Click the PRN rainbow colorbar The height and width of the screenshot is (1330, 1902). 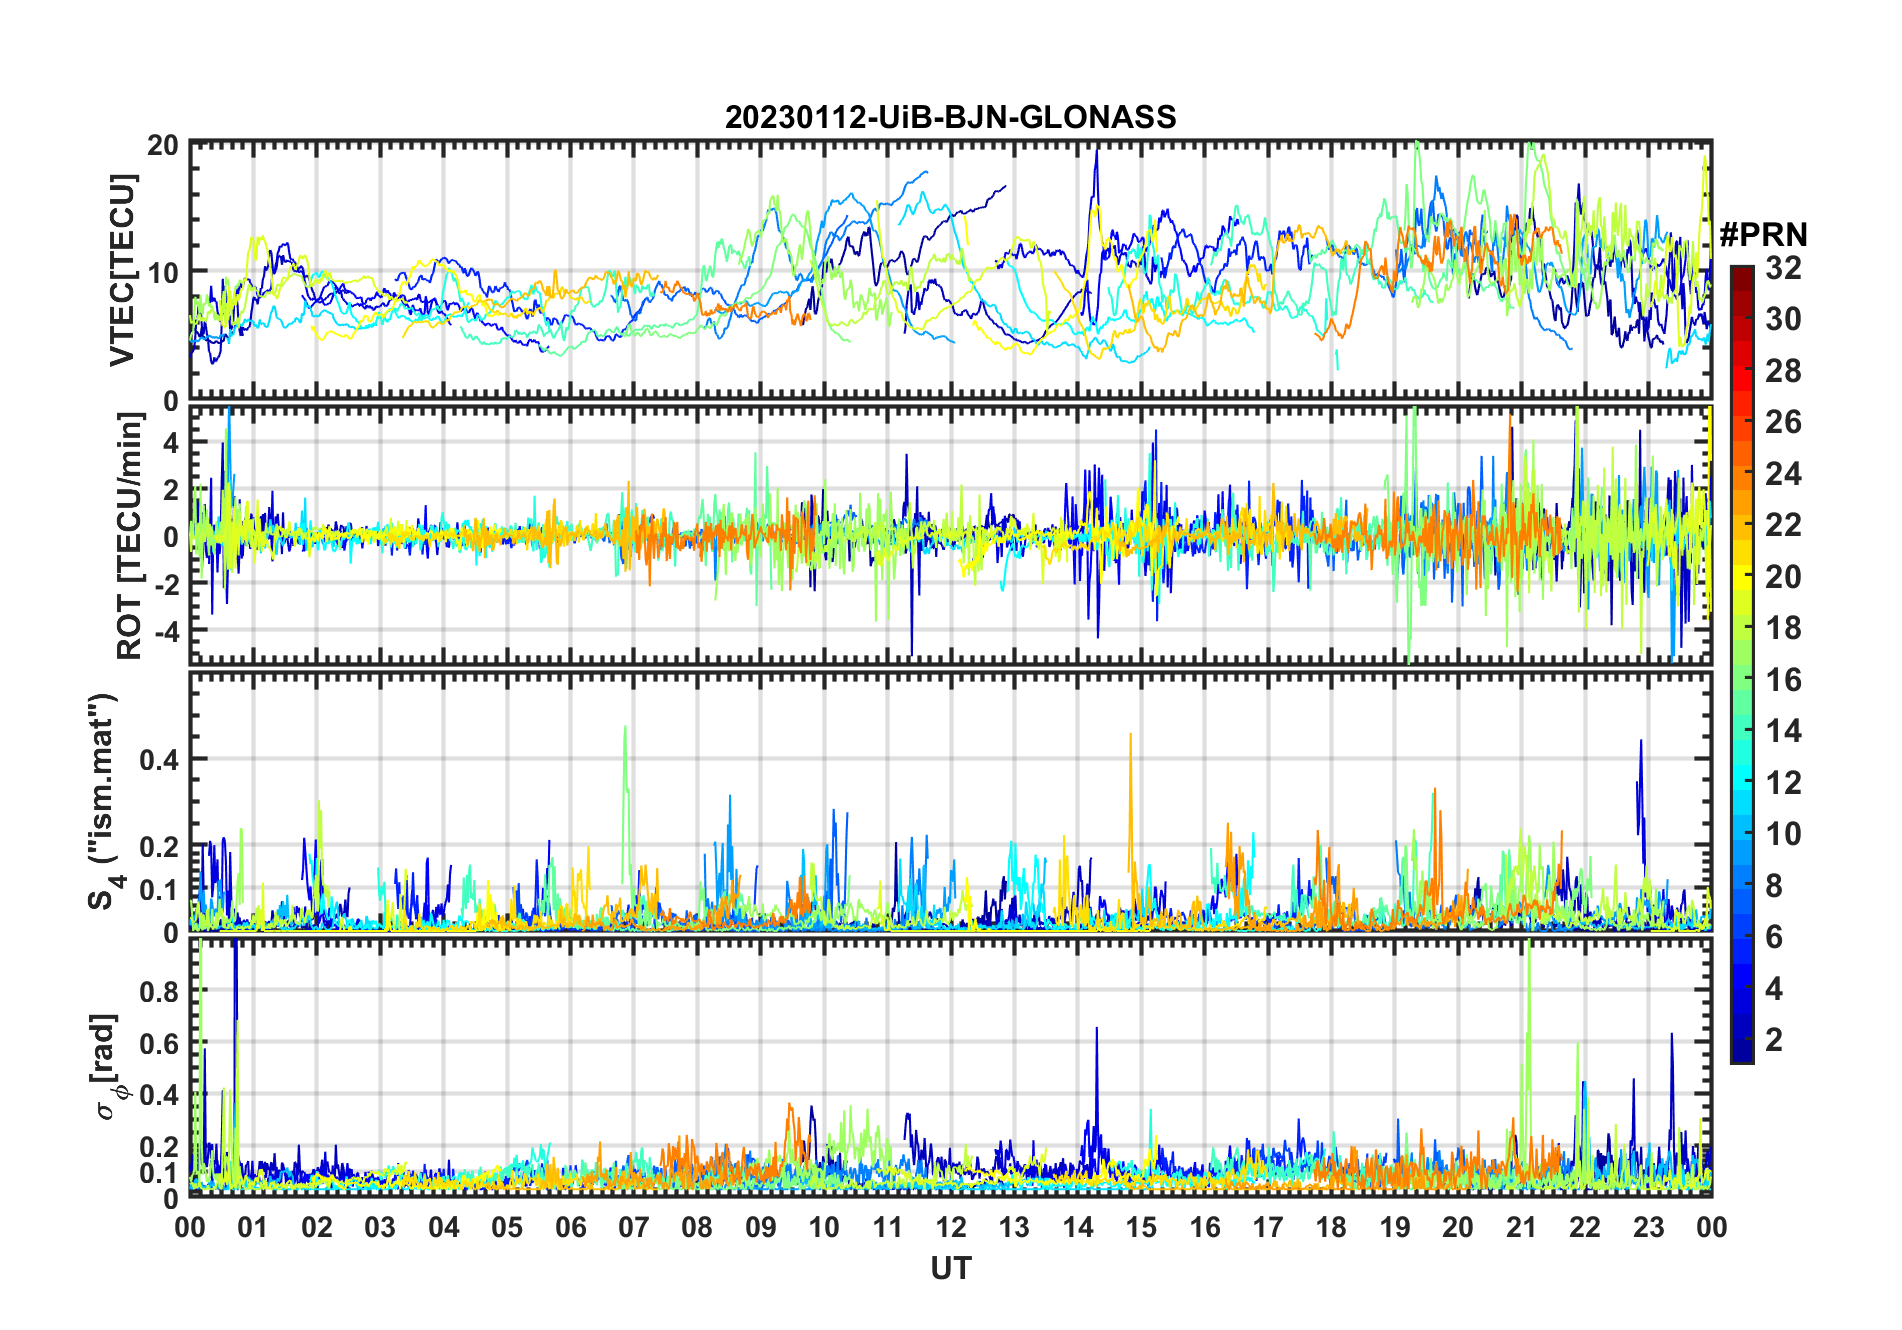coord(1742,664)
